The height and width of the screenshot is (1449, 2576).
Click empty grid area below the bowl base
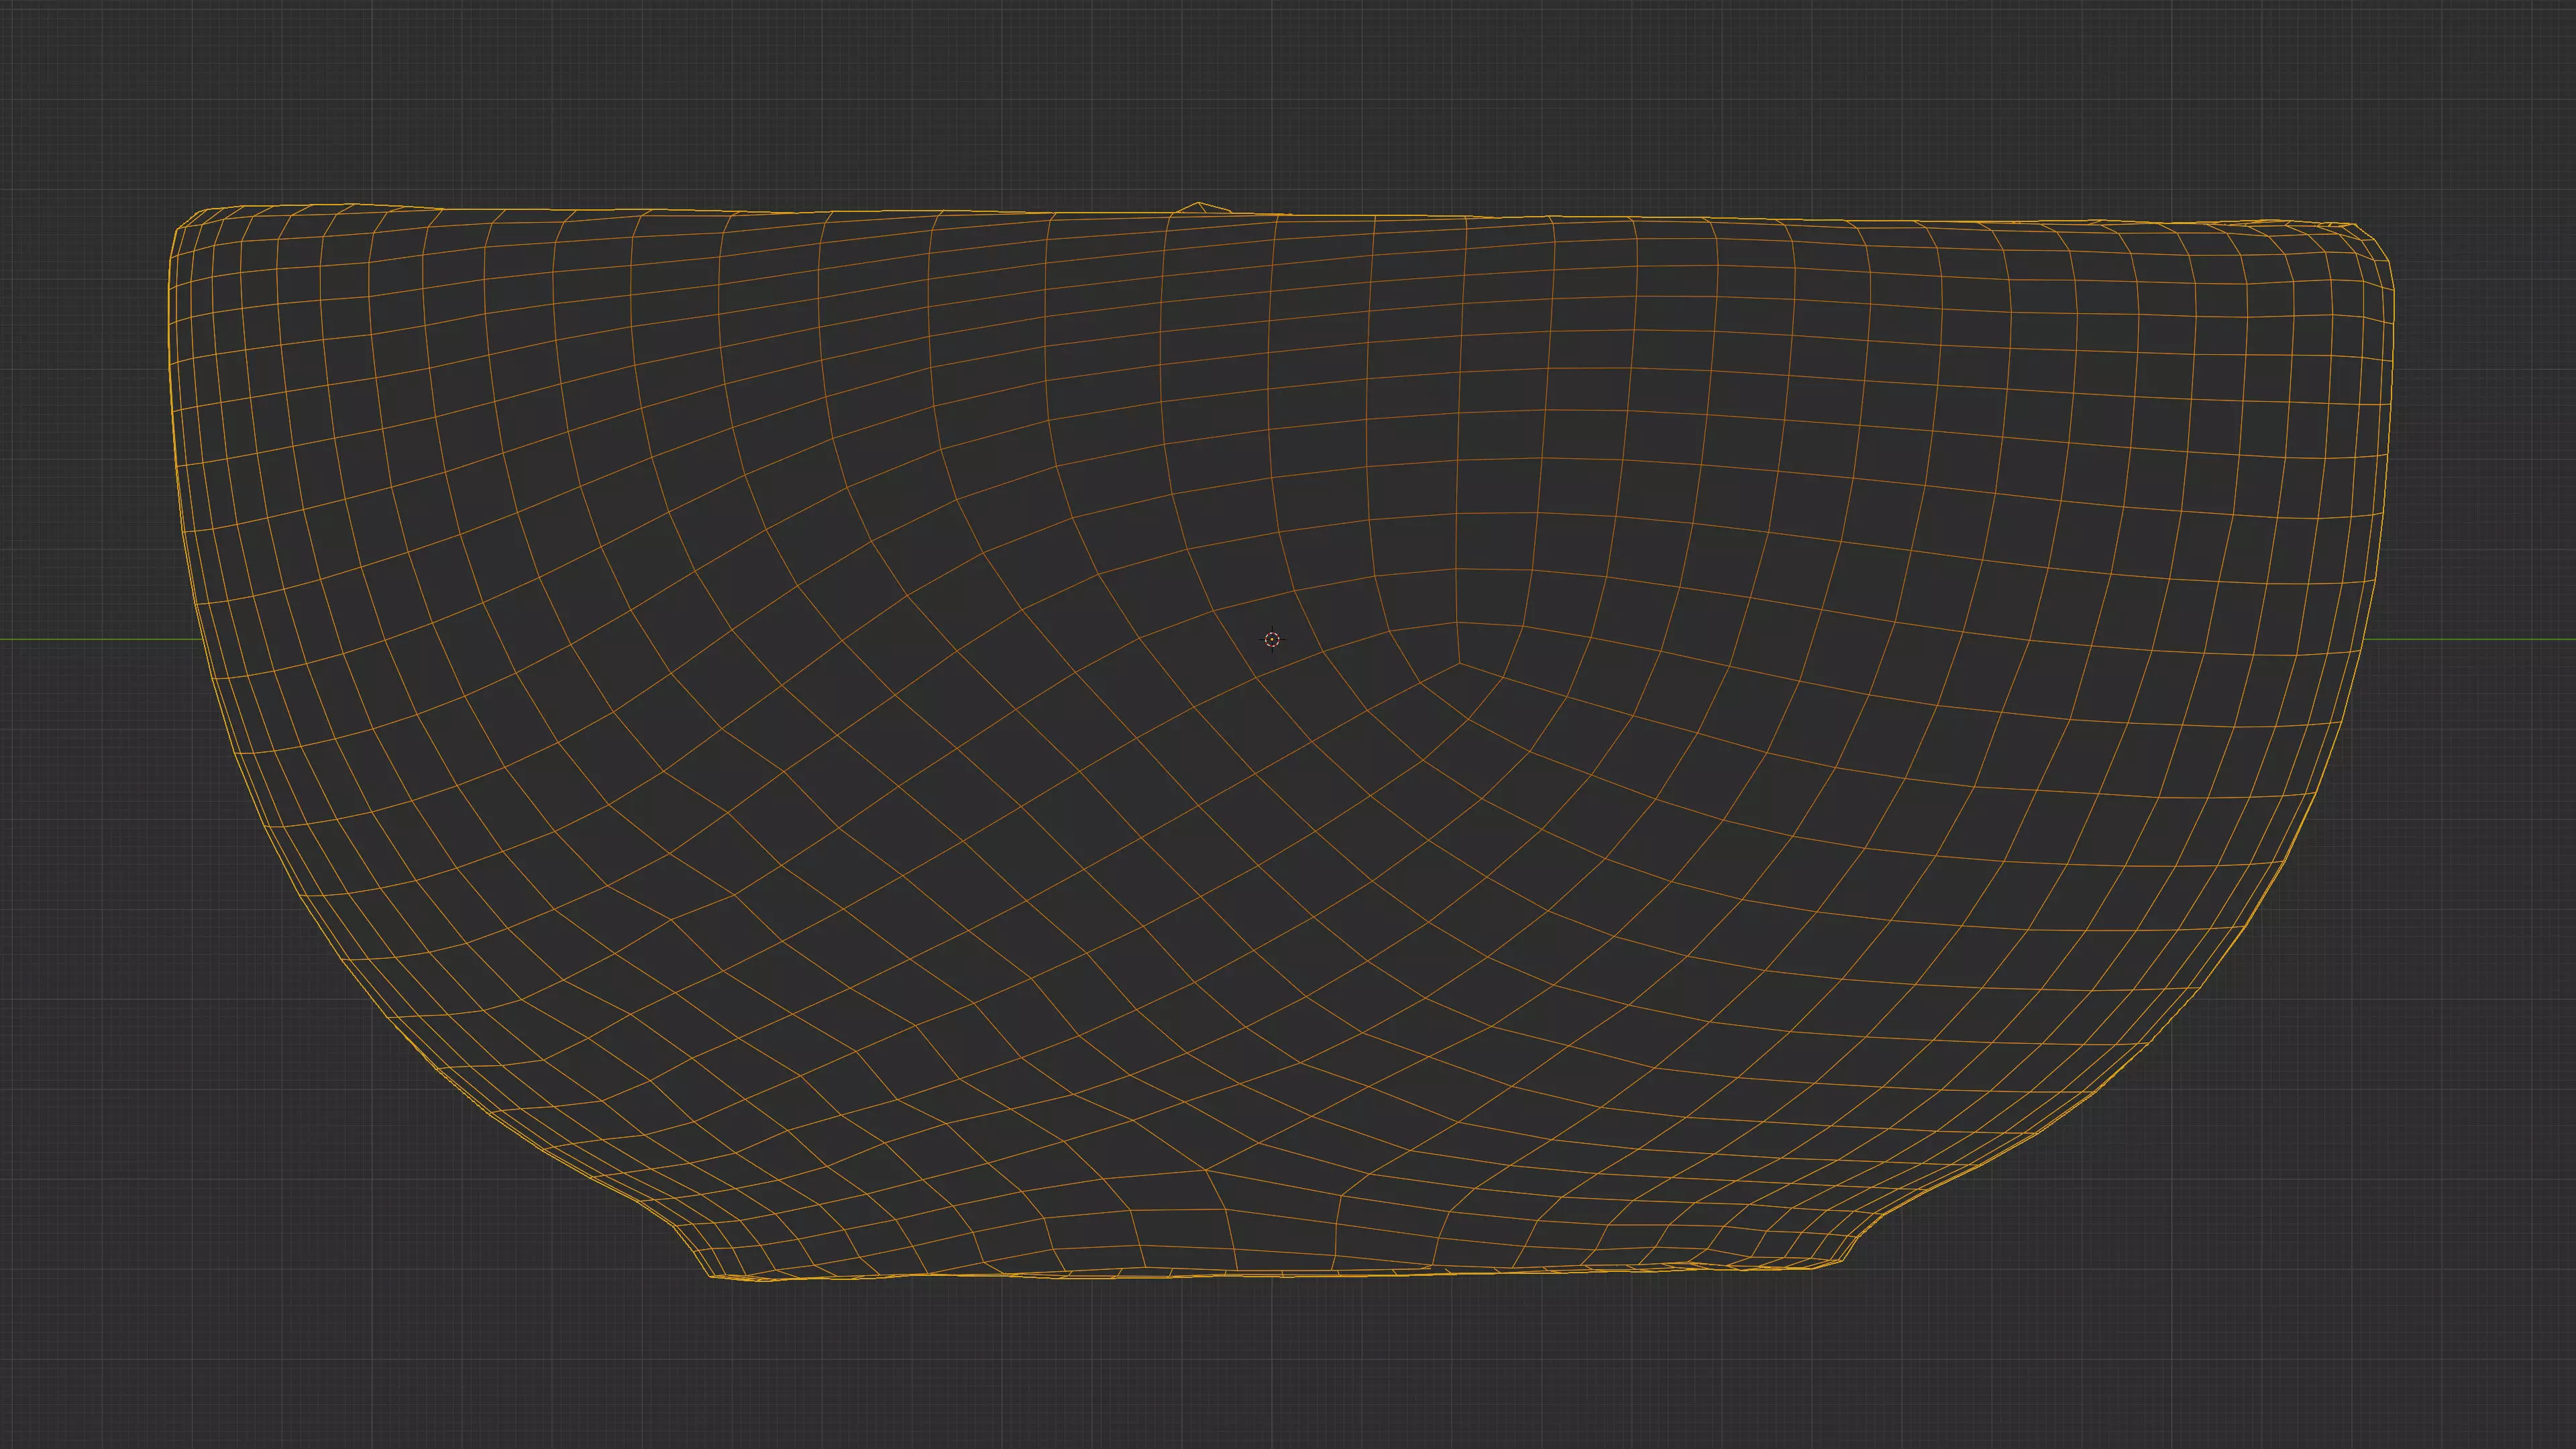pos(1288,1370)
